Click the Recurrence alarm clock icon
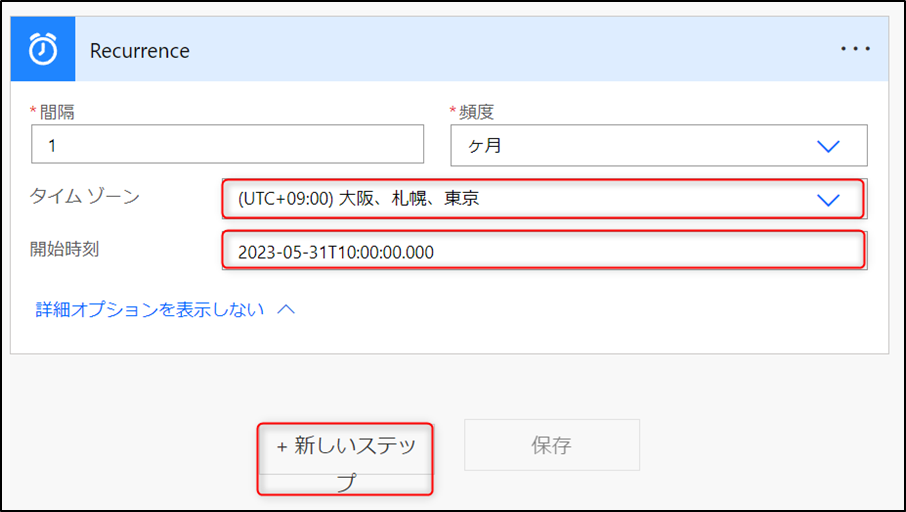 [43, 49]
